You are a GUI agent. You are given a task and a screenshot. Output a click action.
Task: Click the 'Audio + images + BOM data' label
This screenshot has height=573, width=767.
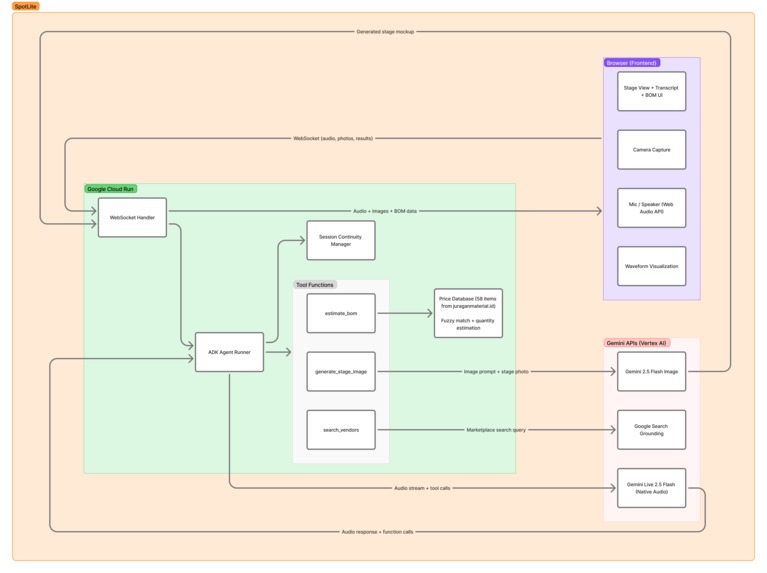click(385, 211)
